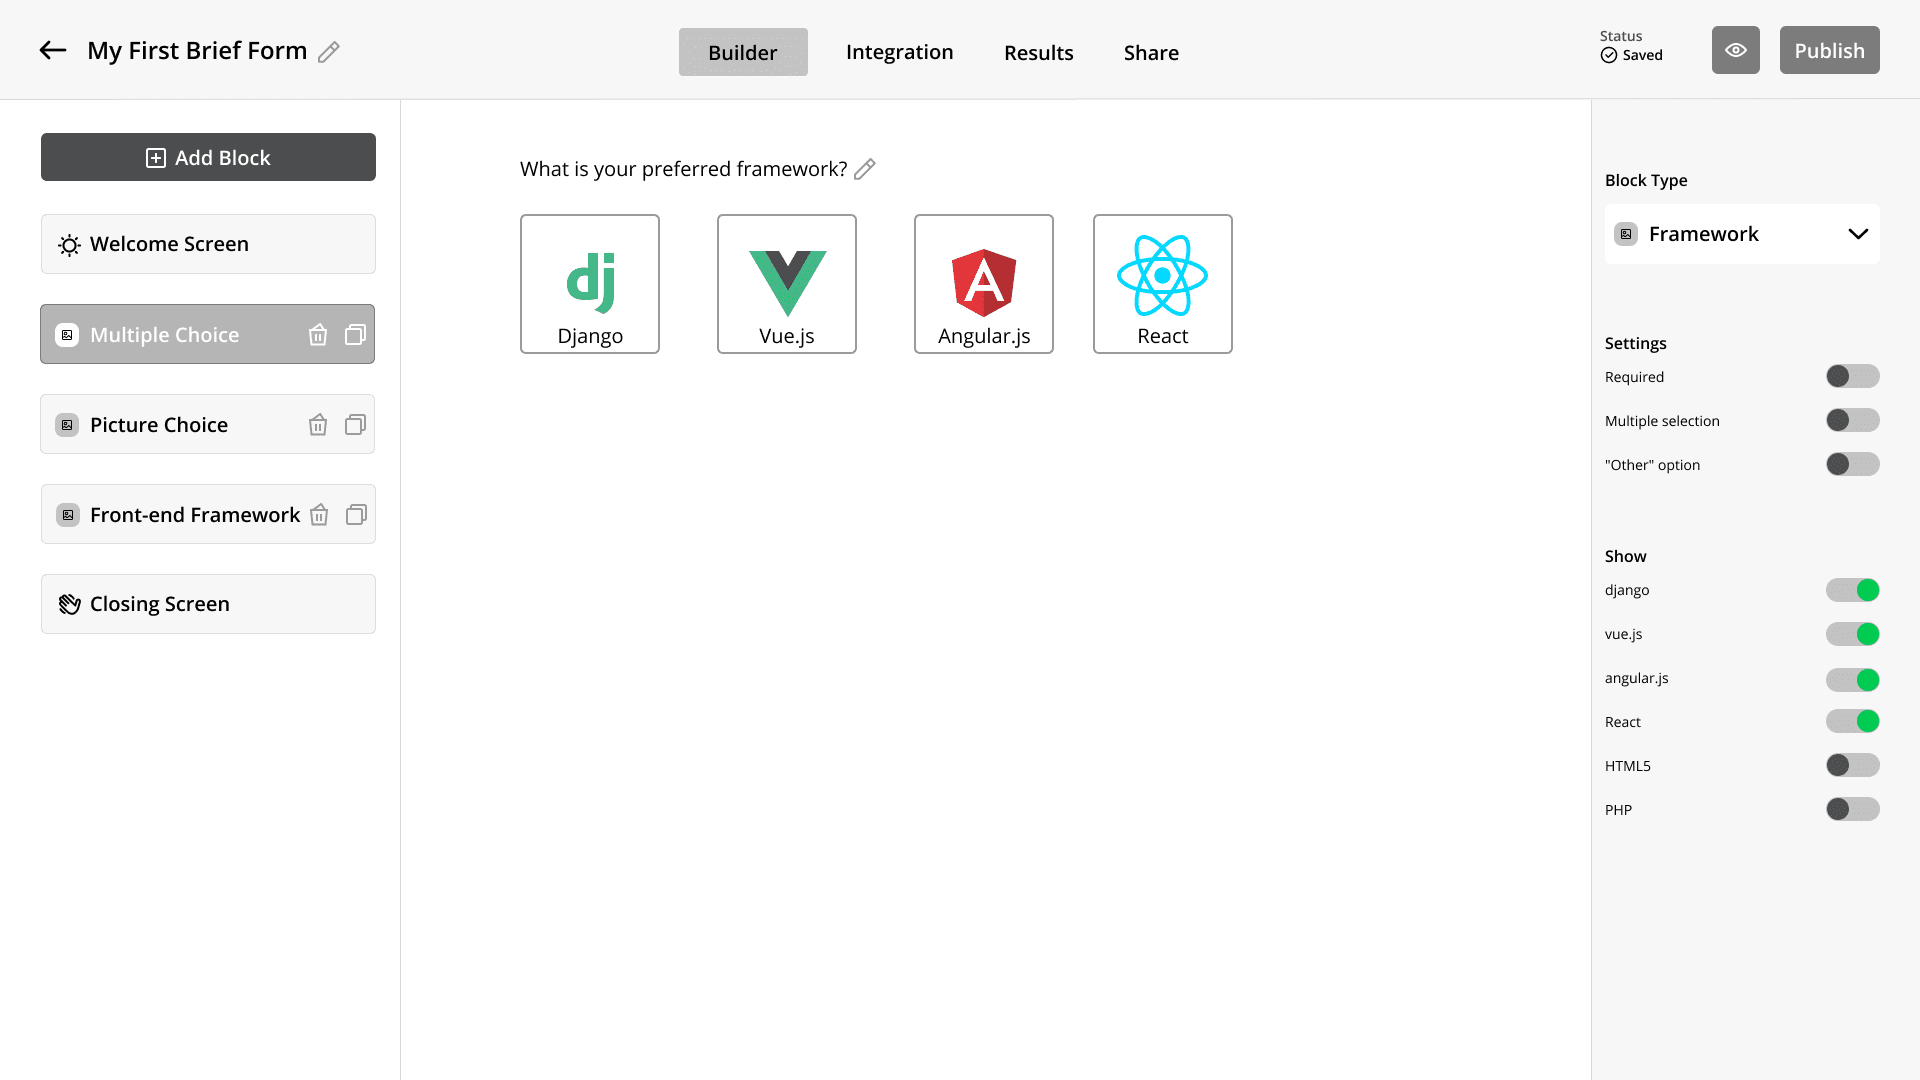Open the Results tab
Screen dimensions: 1920x1080
tap(1038, 53)
